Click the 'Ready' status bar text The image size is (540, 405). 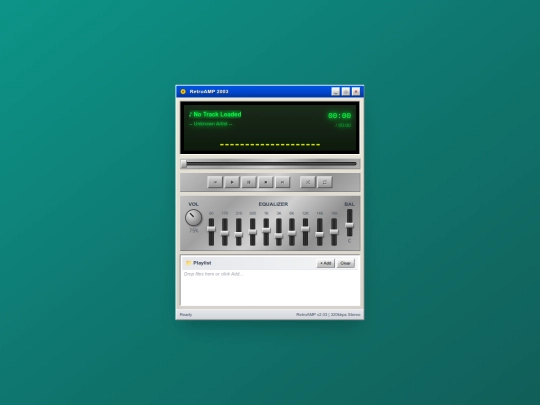186,314
